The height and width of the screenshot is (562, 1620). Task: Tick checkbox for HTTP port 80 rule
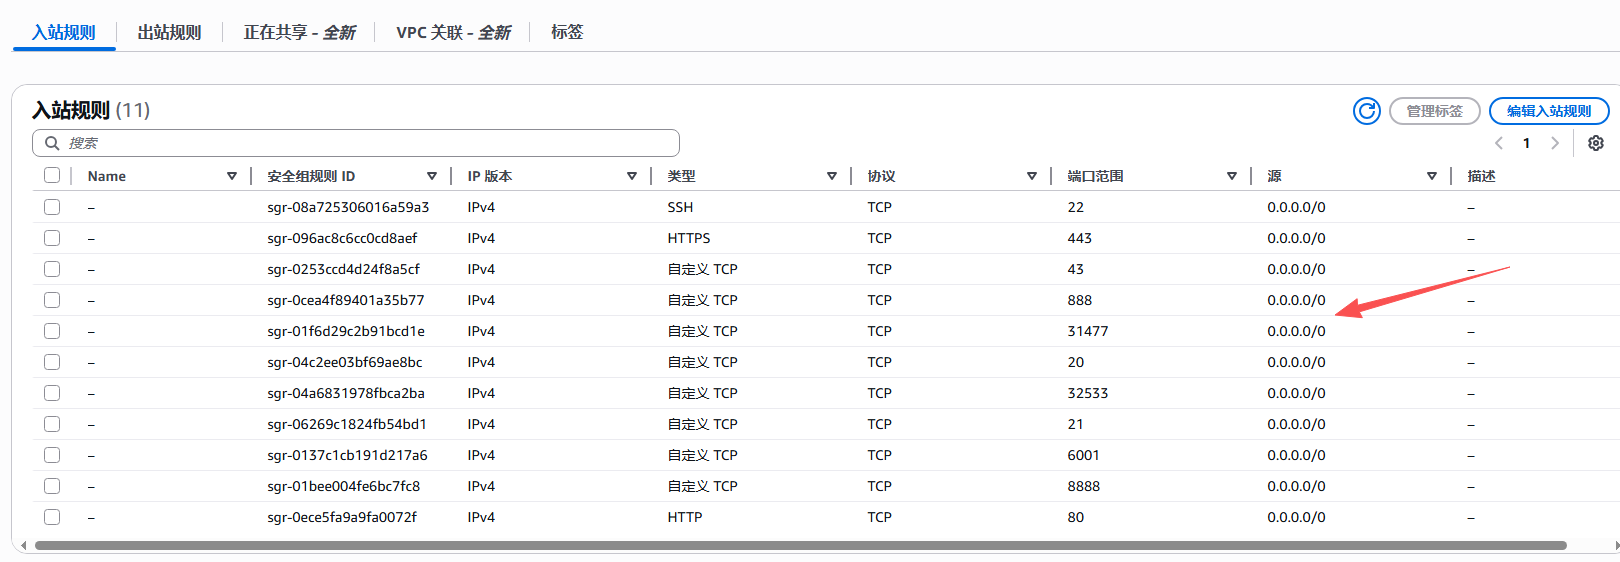pos(52,517)
